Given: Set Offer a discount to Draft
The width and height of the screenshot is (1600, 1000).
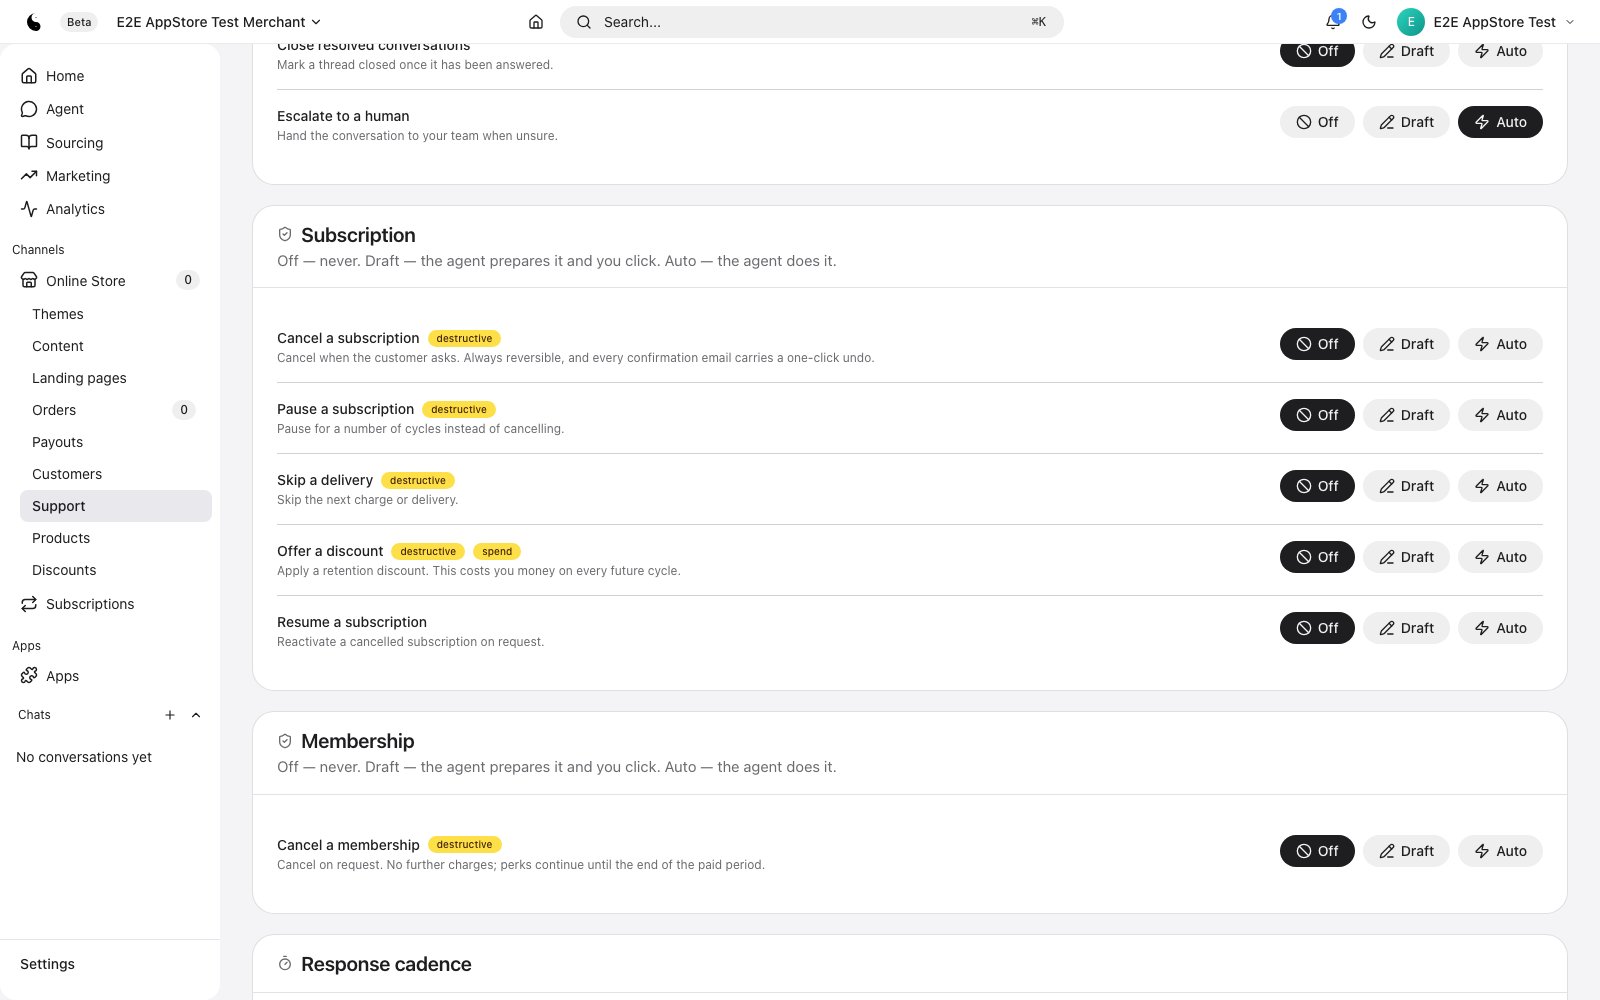Looking at the screenshot, I should pyautogui.click(x=1406, y=557).
